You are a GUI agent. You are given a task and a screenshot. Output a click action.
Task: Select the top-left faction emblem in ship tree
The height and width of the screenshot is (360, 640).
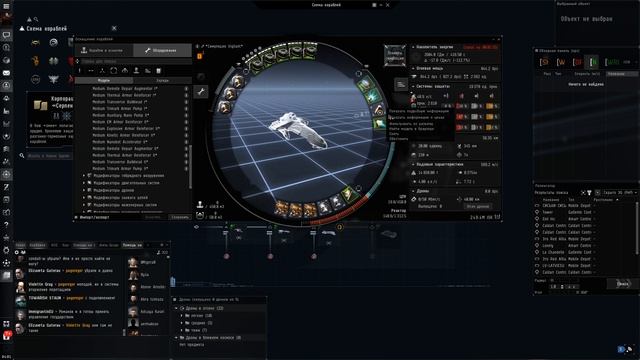36,42
